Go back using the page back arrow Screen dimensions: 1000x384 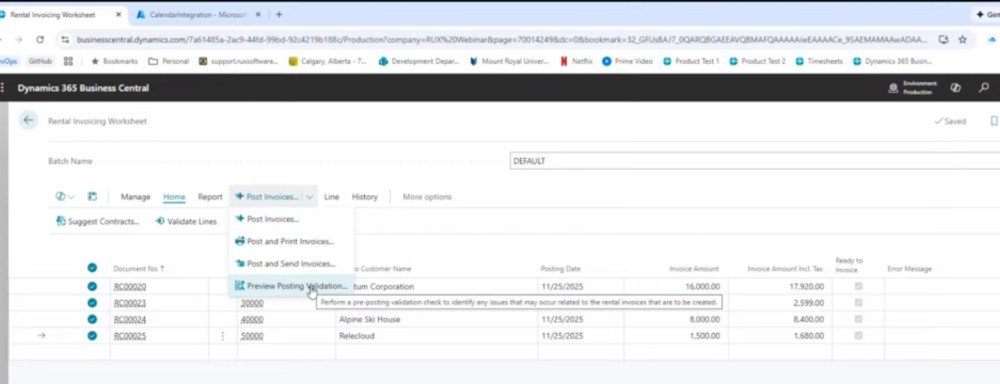pyautogui.click(x=28, y=120)
